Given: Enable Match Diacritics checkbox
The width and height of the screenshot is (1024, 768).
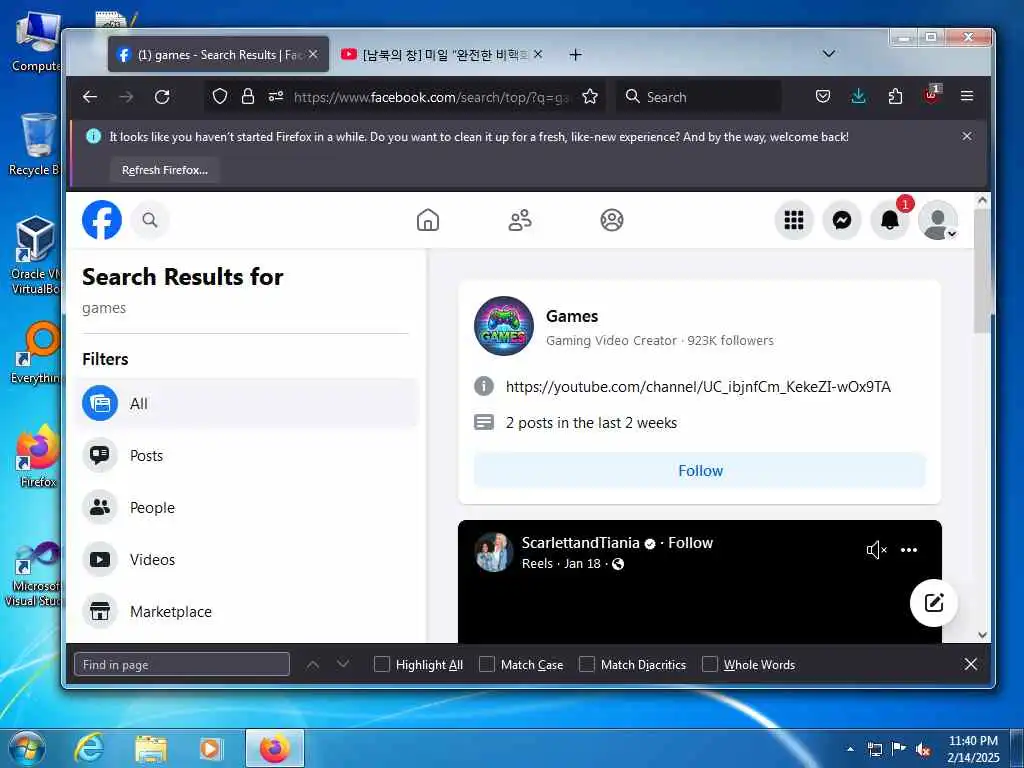Looking at the screenshot, I should [x=586, y=664].
